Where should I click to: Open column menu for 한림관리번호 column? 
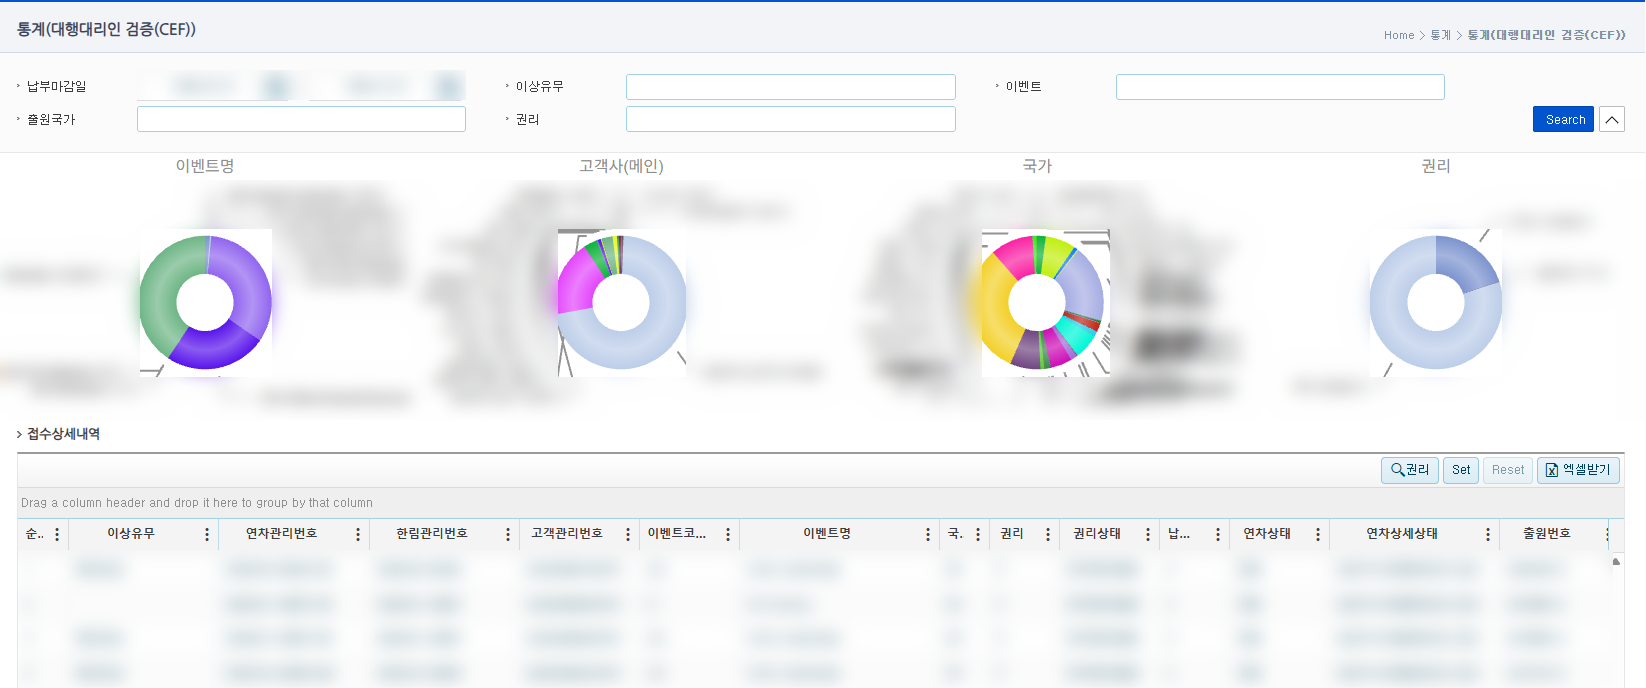508,535
